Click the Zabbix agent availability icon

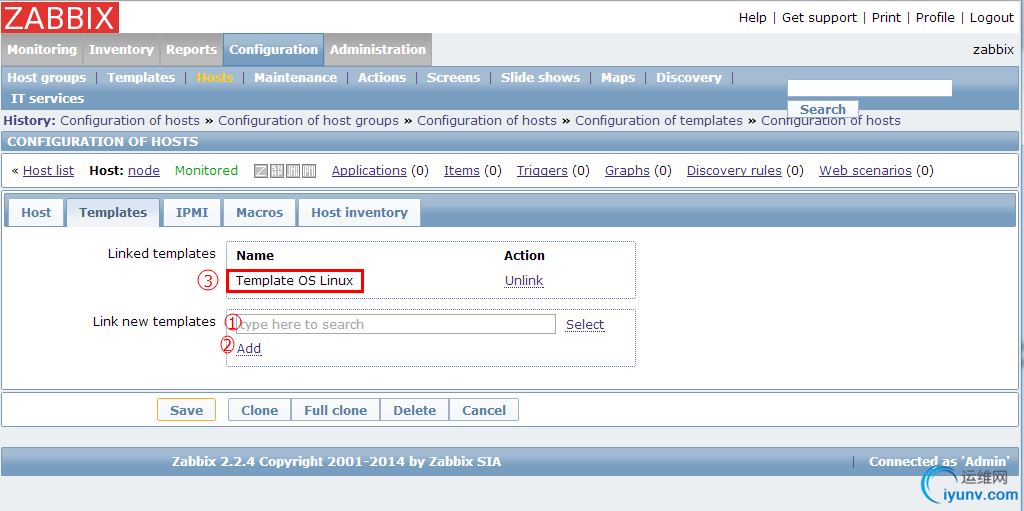click(x=261, y=171)
